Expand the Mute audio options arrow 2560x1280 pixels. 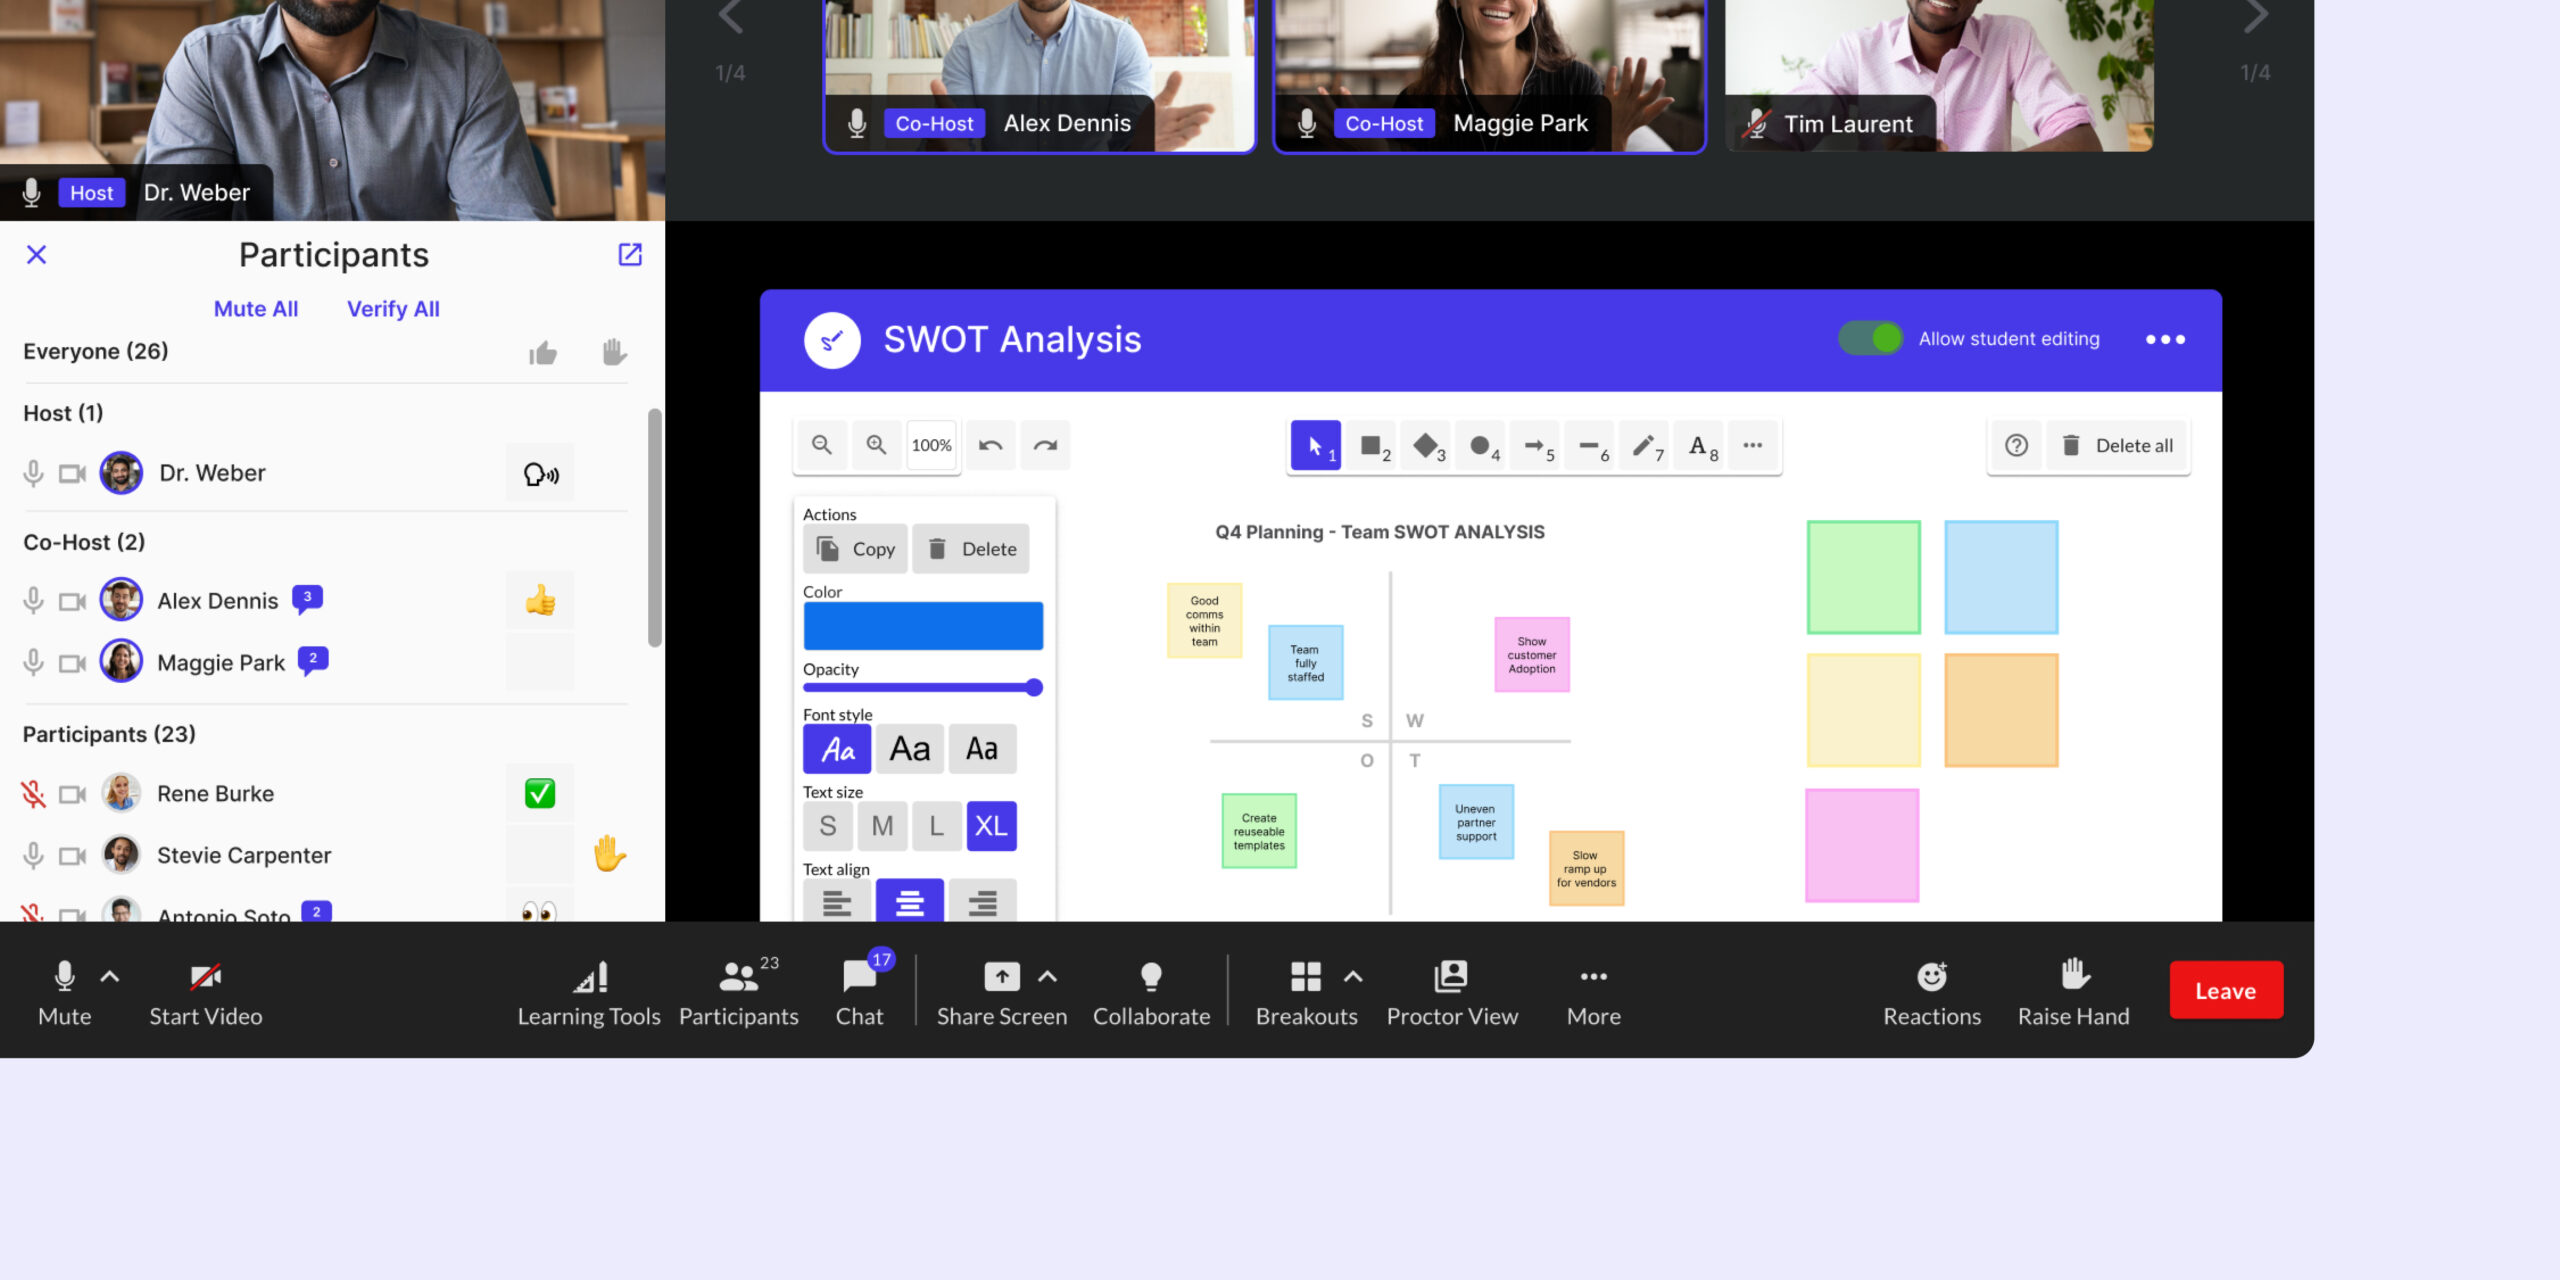(x=110, y=977)
